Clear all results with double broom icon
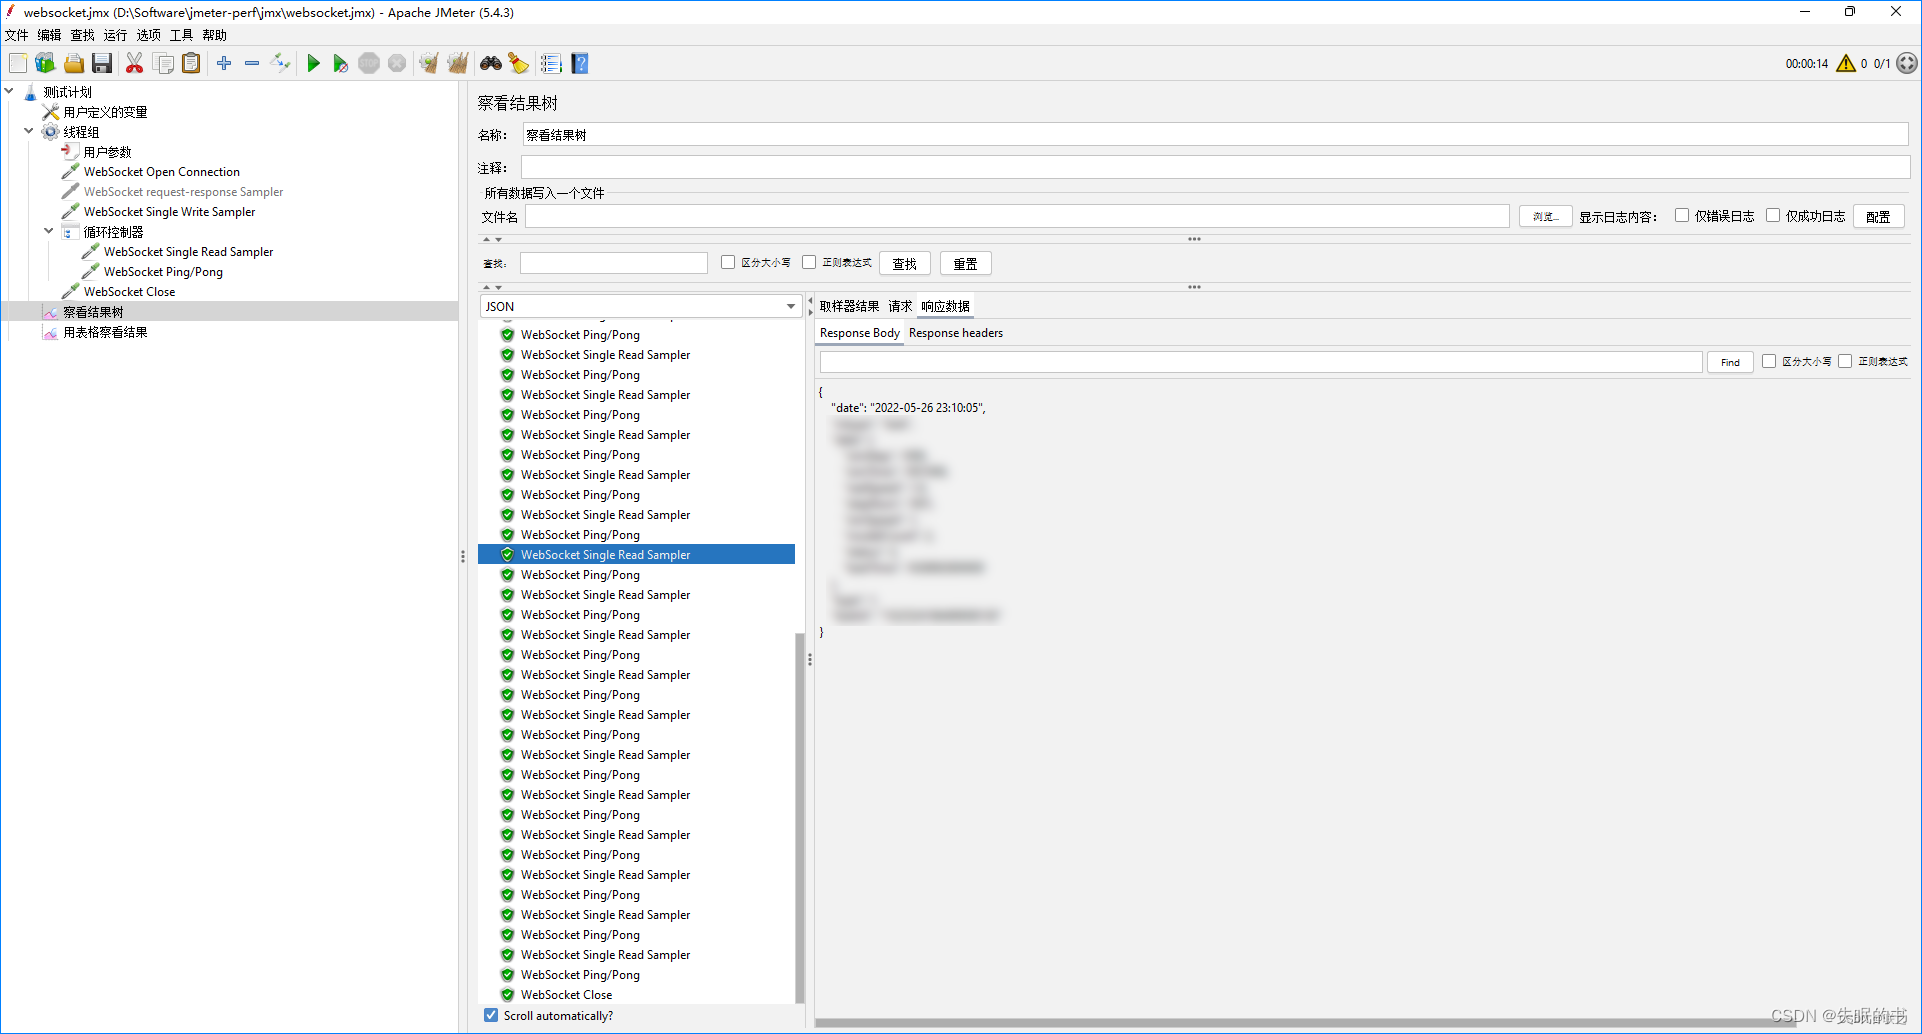 click(458, 64)
